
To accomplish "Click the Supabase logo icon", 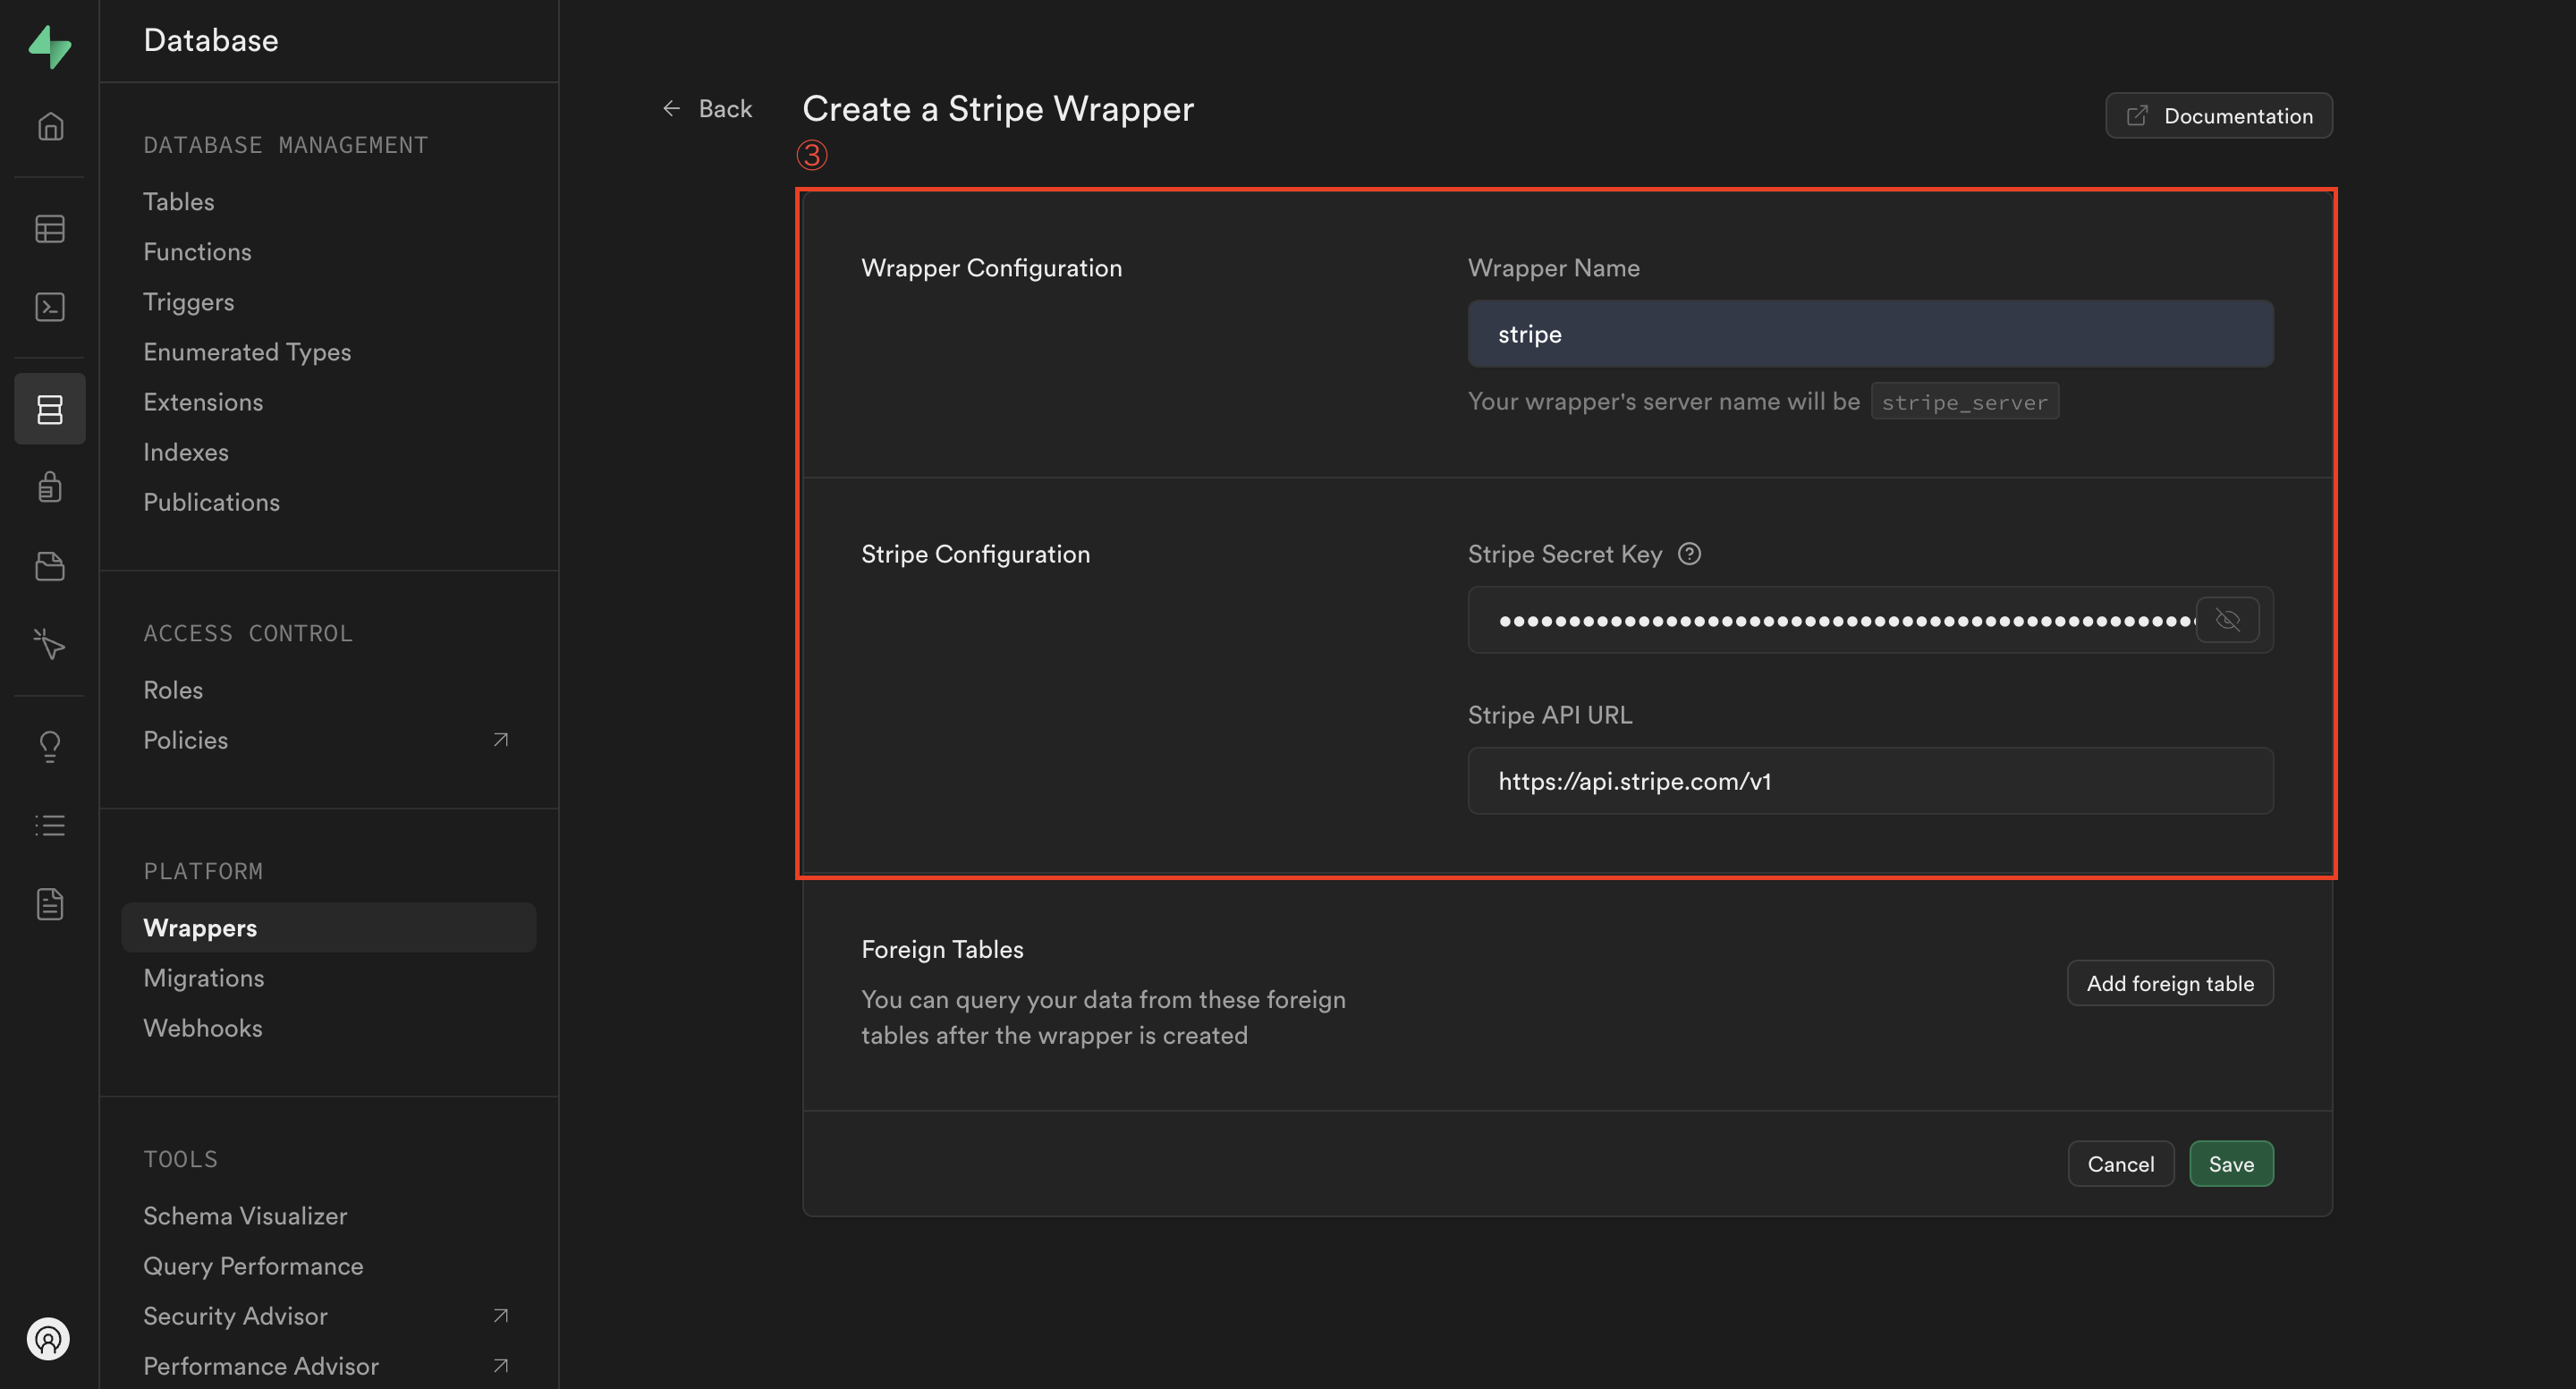I will 49,47.
